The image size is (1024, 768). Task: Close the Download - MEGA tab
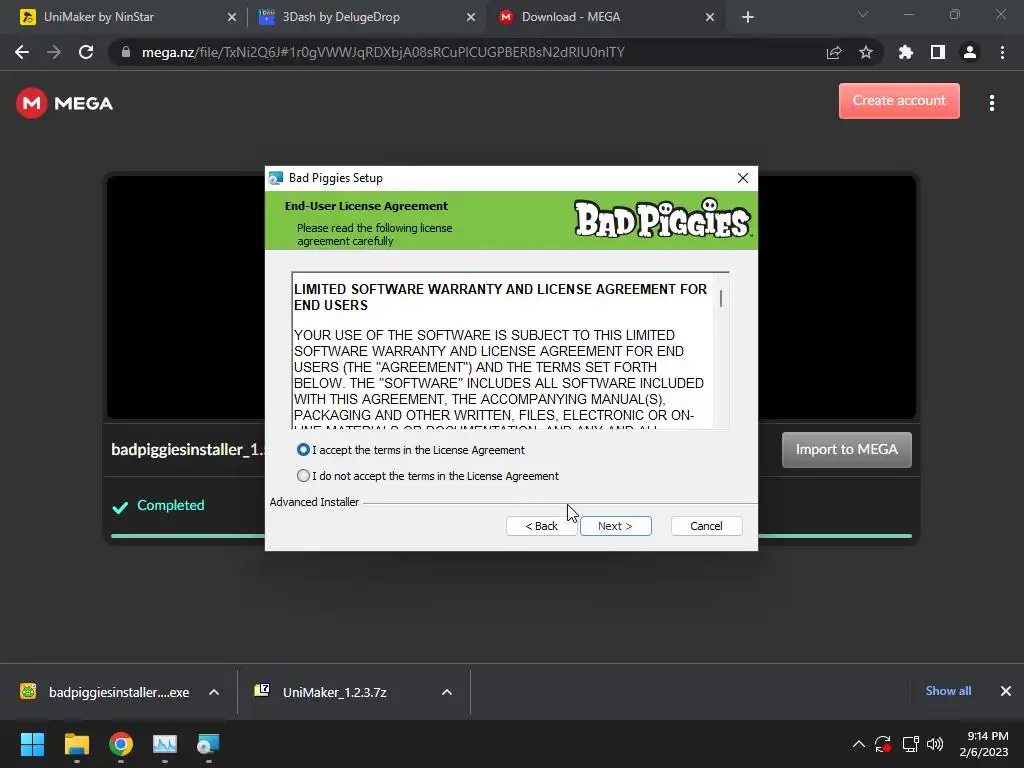[x=710, y=18]
